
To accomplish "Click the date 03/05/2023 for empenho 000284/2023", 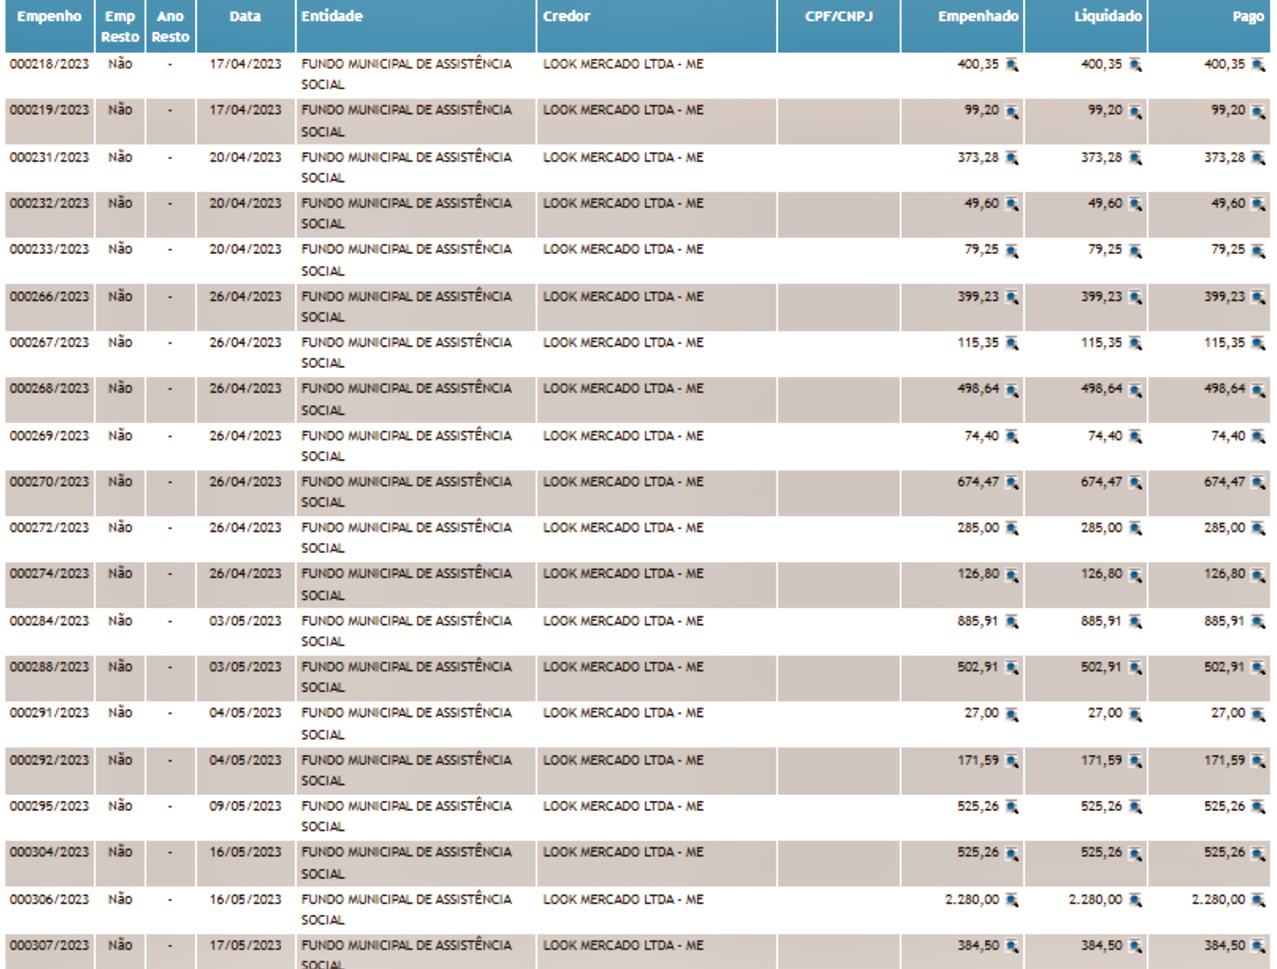I will pos(245,621).
